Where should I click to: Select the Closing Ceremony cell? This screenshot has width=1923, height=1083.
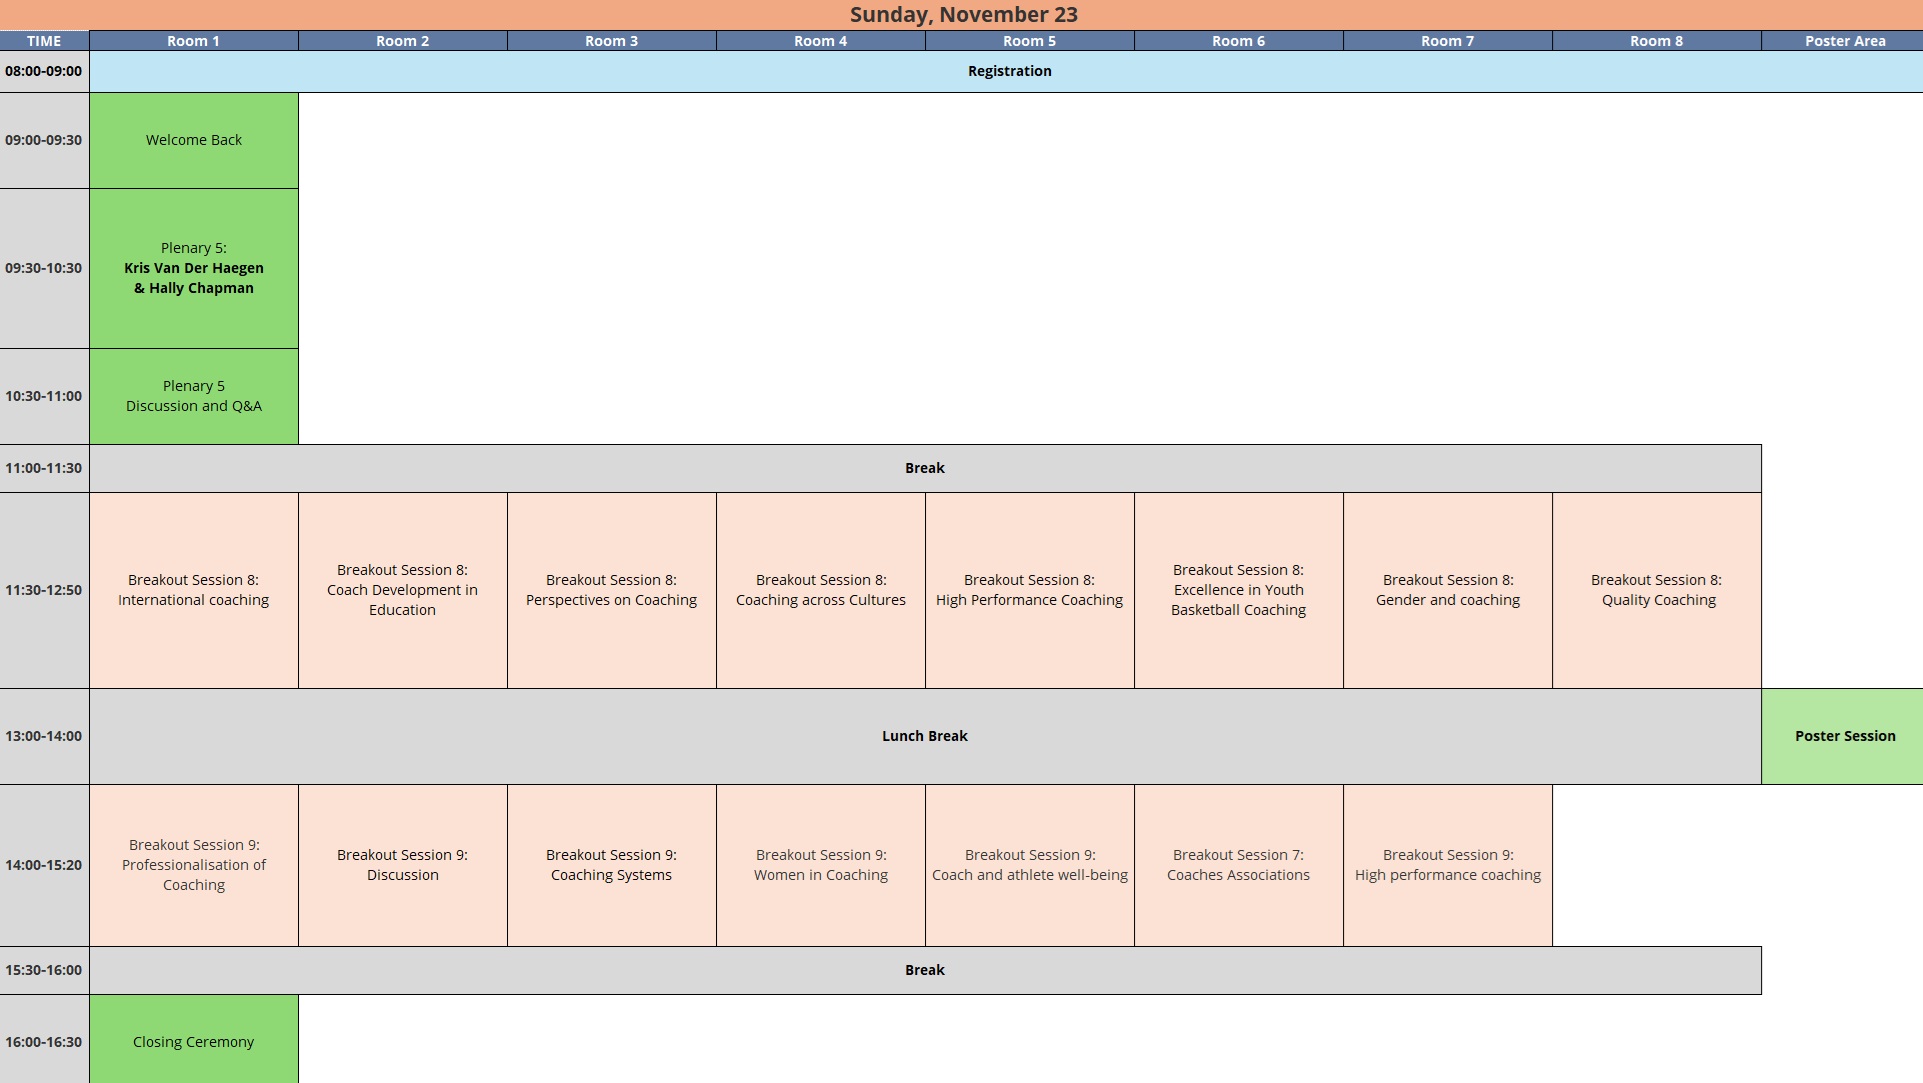click(194, 1041)
